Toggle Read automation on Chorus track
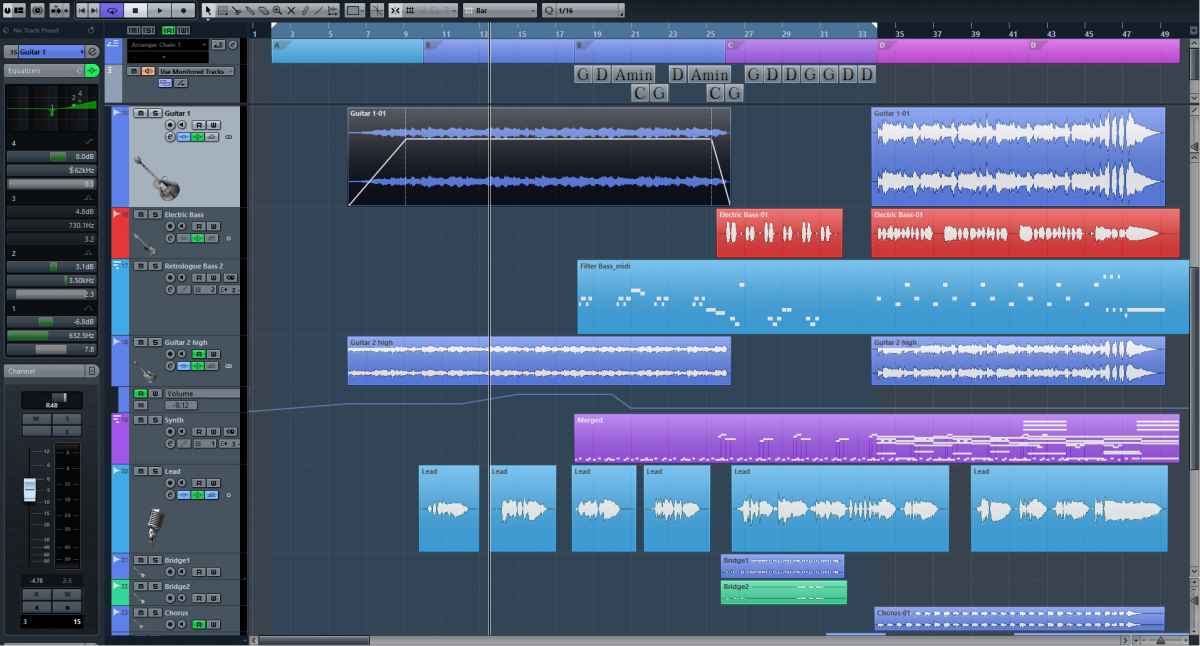 pos(200,625)
